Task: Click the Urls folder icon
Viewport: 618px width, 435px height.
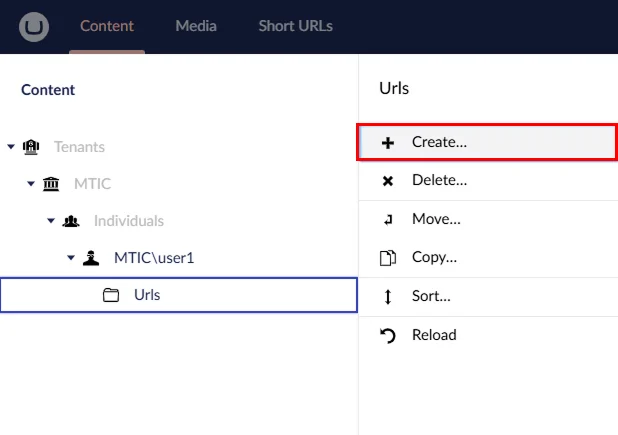Action: pos(111,295)
